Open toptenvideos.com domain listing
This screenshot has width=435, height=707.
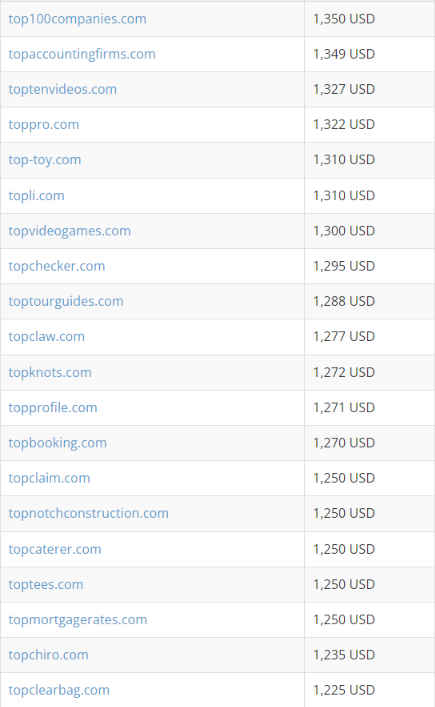62,89
